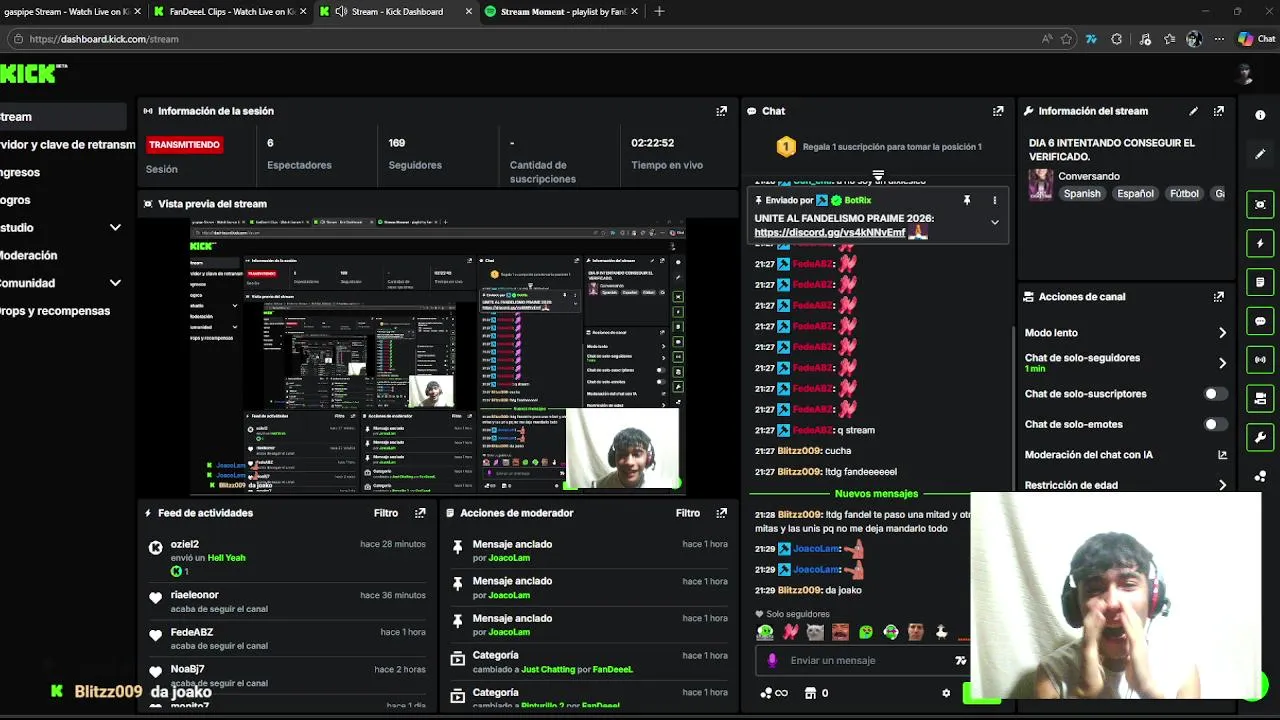The width and height of the screenshot is (1280, 720).
Task: Open Filtro in Acciones de moderador
Action: pos(688,513)
